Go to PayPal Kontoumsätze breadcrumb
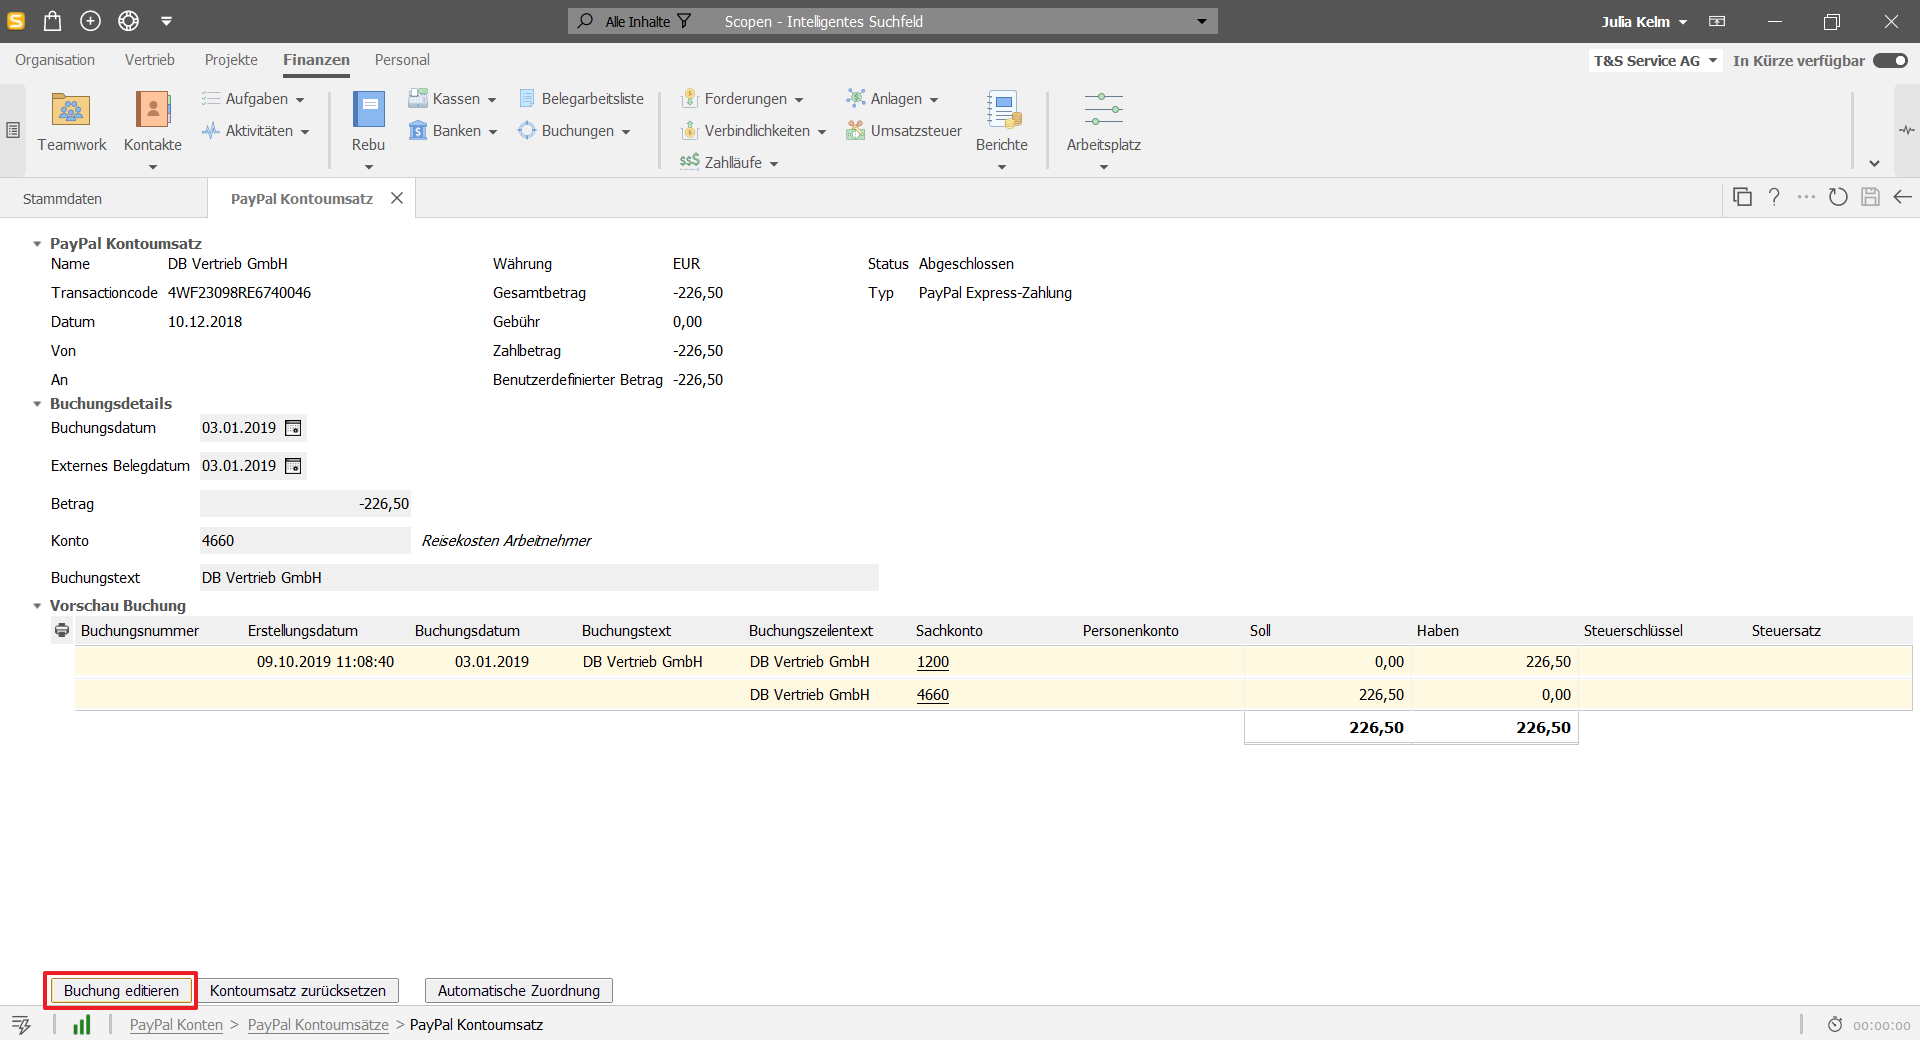1920x1040 pixels. tap(318, 1025)
